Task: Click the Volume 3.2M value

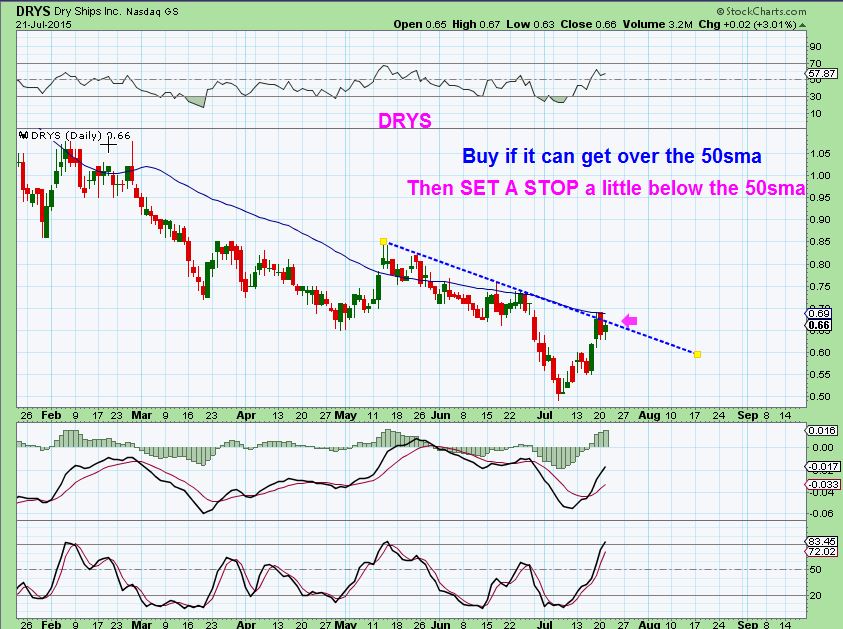Action: pyautogui.click(x=658, y=24)
